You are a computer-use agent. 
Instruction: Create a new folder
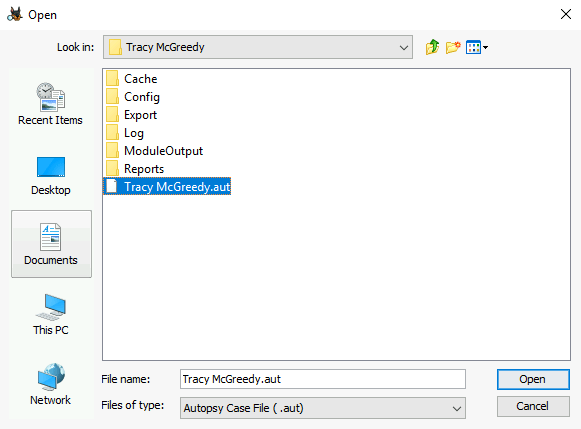coord(453,47)
